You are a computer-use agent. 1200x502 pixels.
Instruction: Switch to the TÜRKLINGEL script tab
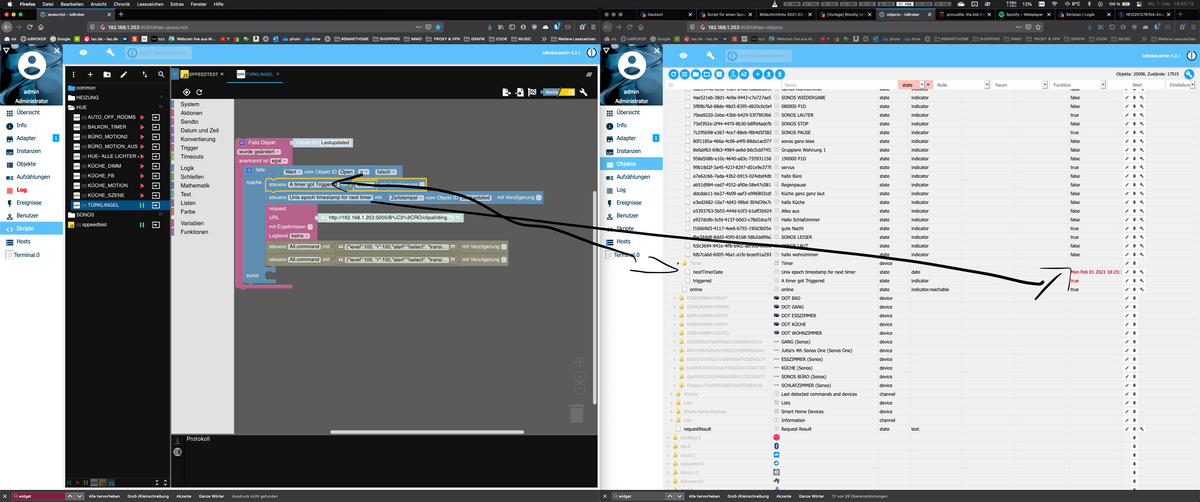pos(257,75)
